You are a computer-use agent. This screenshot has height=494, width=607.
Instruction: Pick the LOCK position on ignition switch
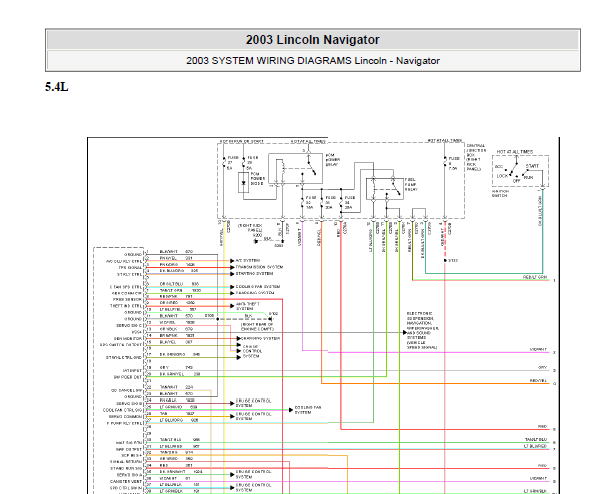(x=502, y=176)
